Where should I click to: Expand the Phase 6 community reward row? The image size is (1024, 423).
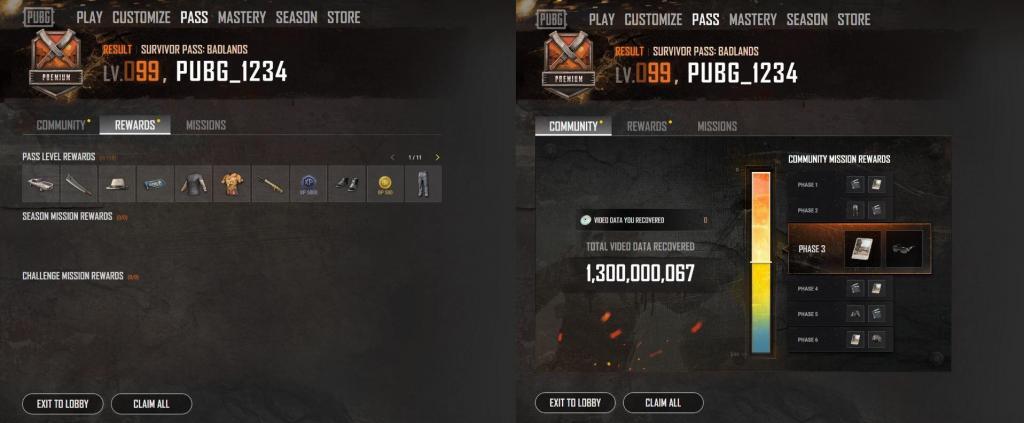pos(840,339)
